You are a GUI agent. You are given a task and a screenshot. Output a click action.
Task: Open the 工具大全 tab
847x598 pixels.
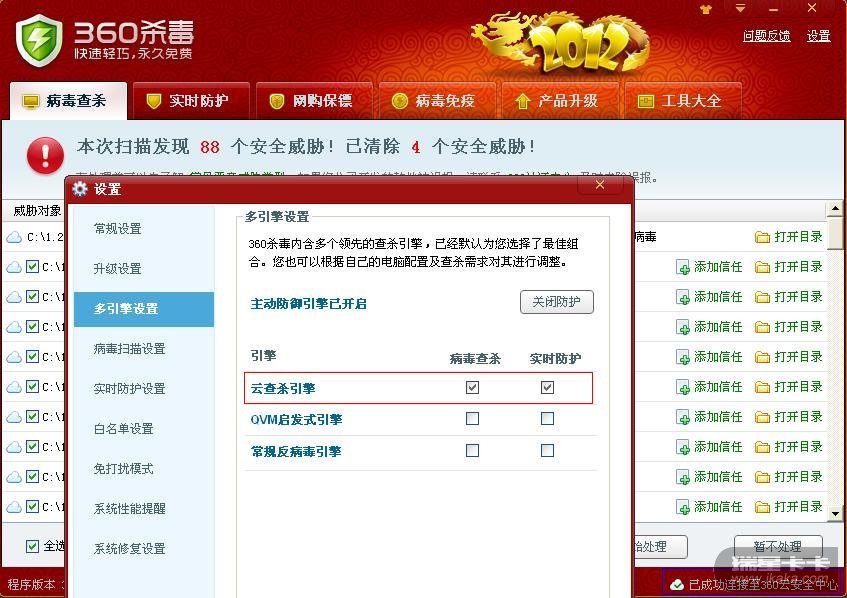coord(683,101)
